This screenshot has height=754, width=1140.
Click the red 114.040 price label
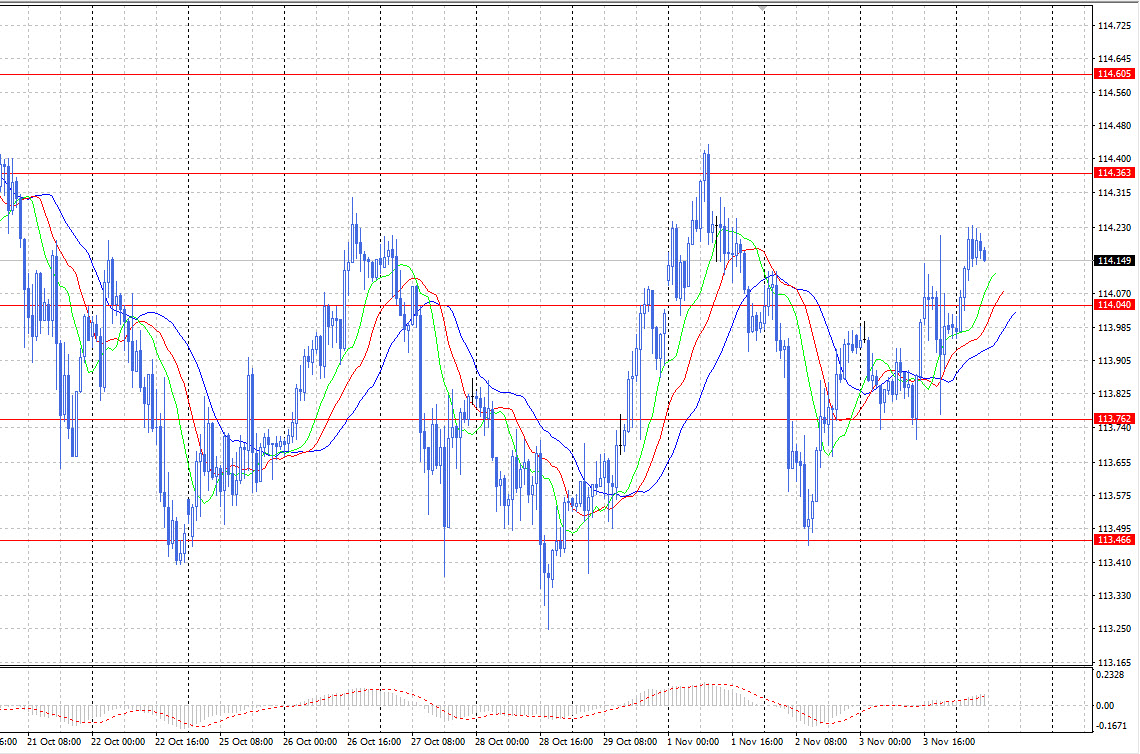point(1114,305)
